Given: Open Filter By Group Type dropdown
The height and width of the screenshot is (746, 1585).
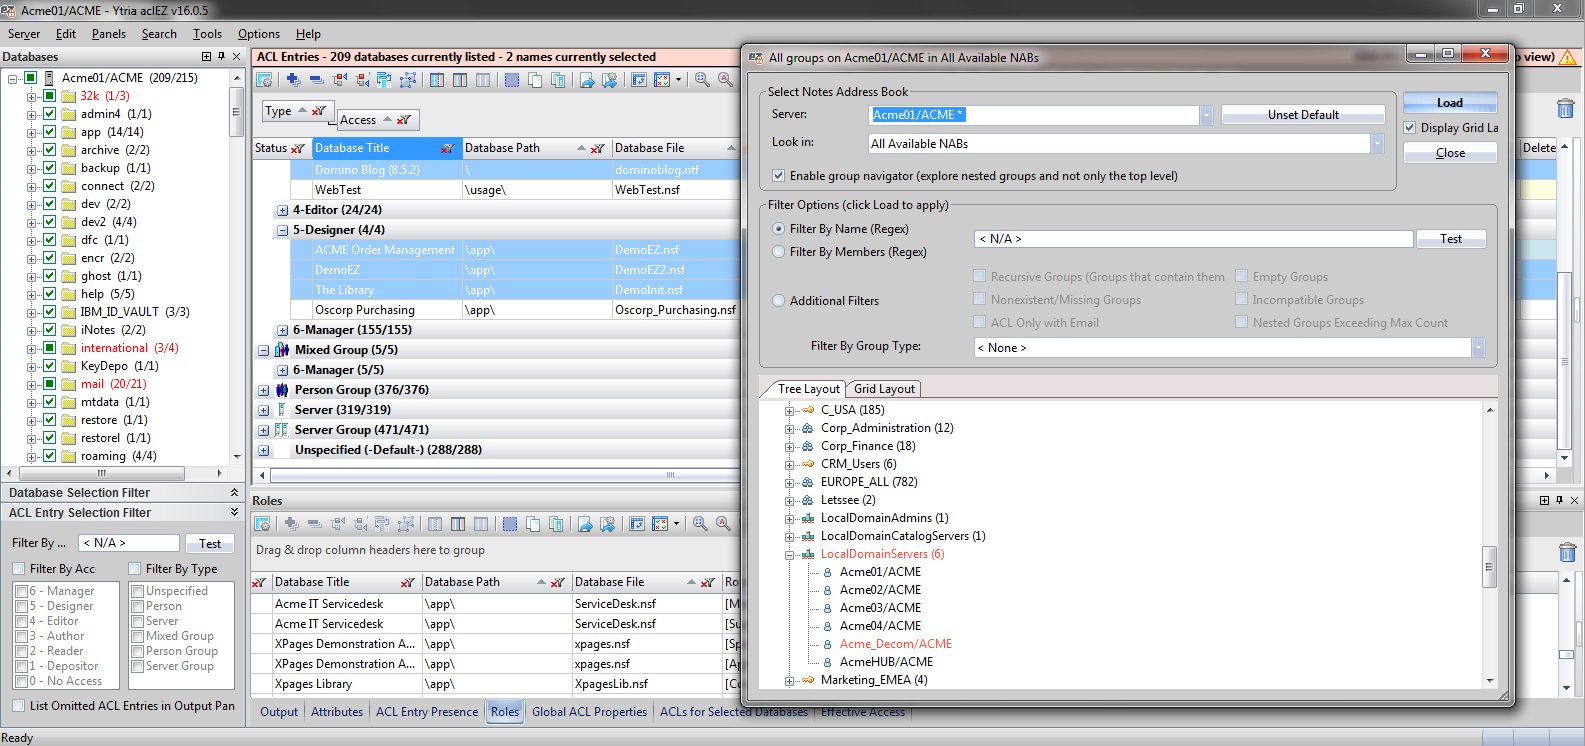Looking at the screenshot, I should pyautogui.click(x=1478, y=348).
